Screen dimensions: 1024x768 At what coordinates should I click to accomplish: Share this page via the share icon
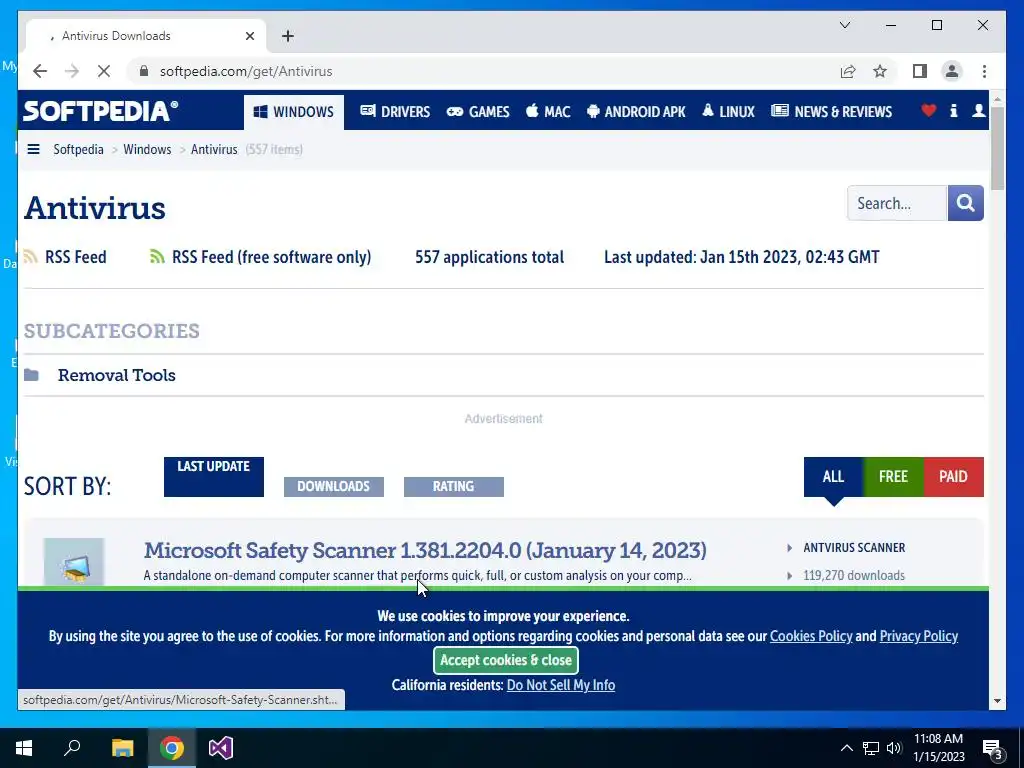[848, 71]
